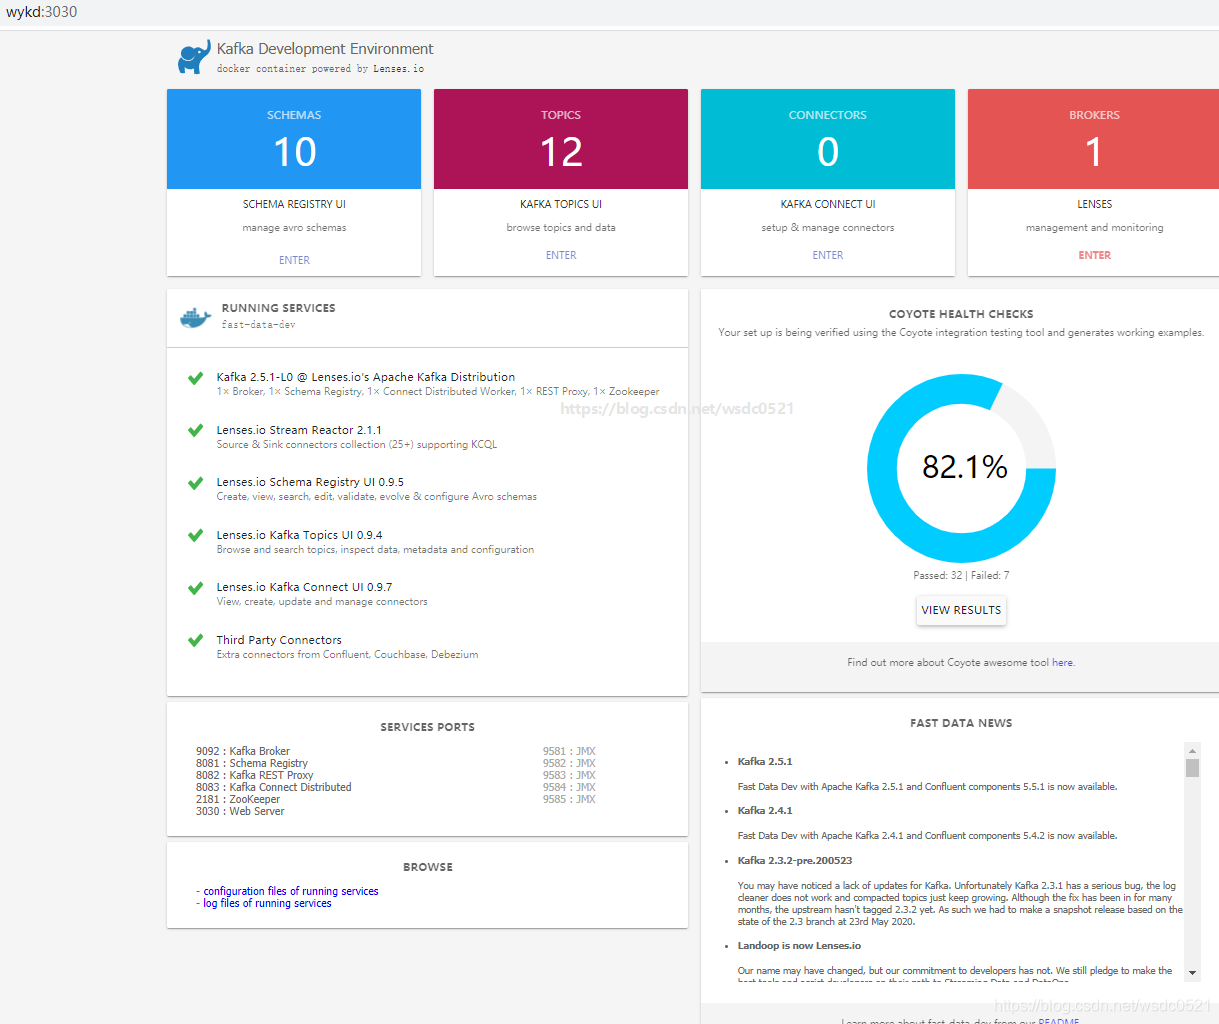Click the wykd:3030 address bar text

pyautogui.click(x=41, y=12)
